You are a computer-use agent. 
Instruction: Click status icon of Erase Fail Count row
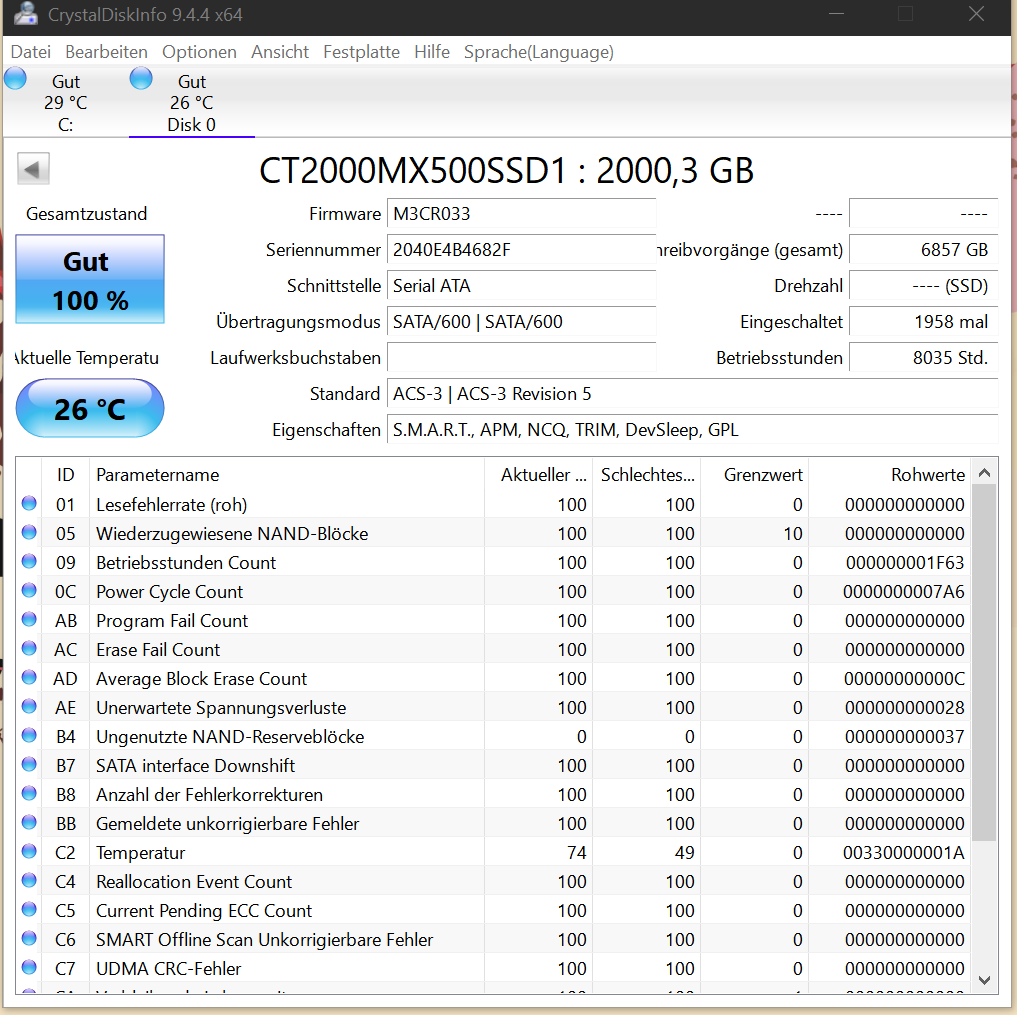click(29, 649)
